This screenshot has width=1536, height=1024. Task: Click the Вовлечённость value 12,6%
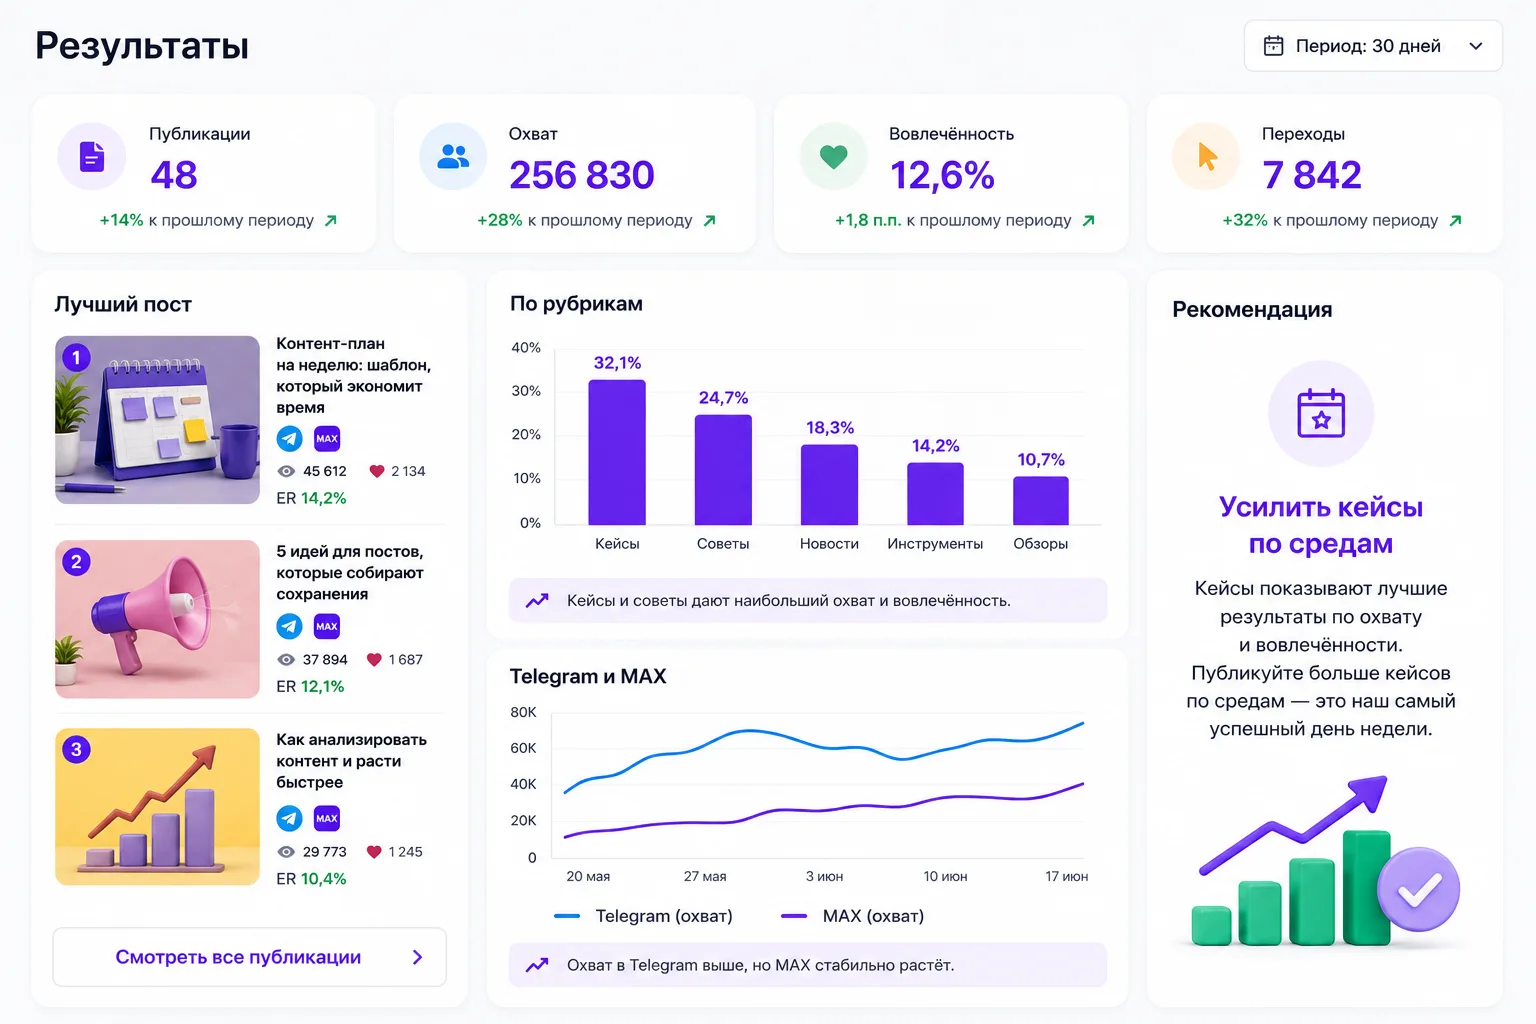[942, 175]
